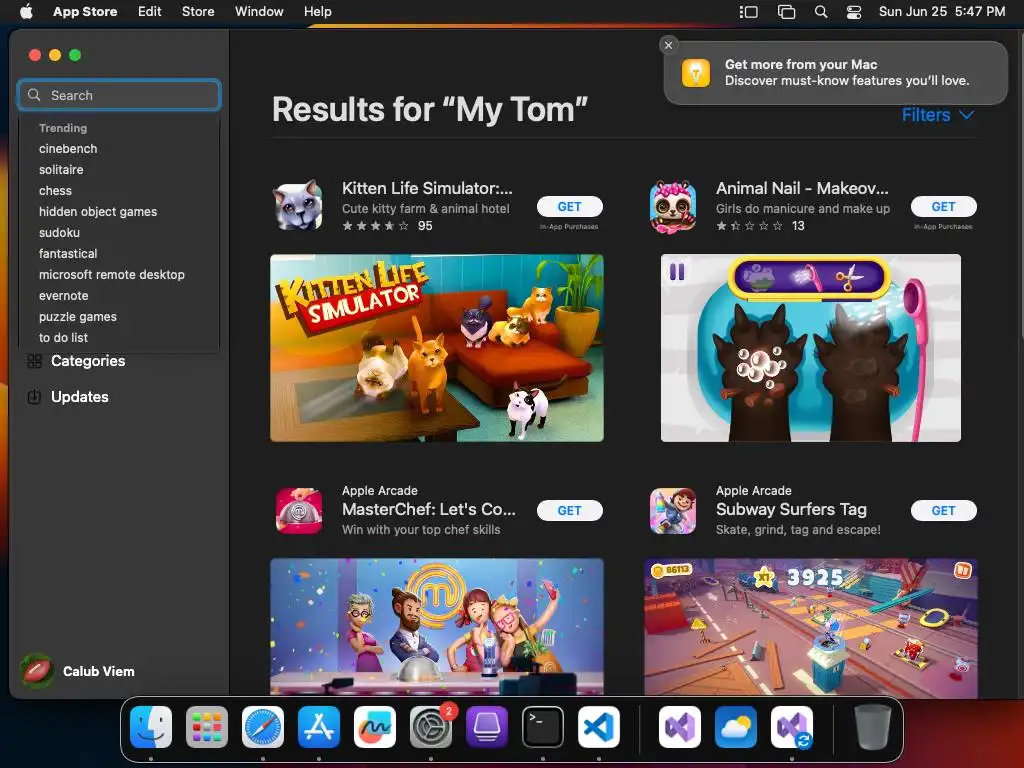Click the Updates download icon in sidebar
The image size is (1024, 768).
tap(35, 397)
